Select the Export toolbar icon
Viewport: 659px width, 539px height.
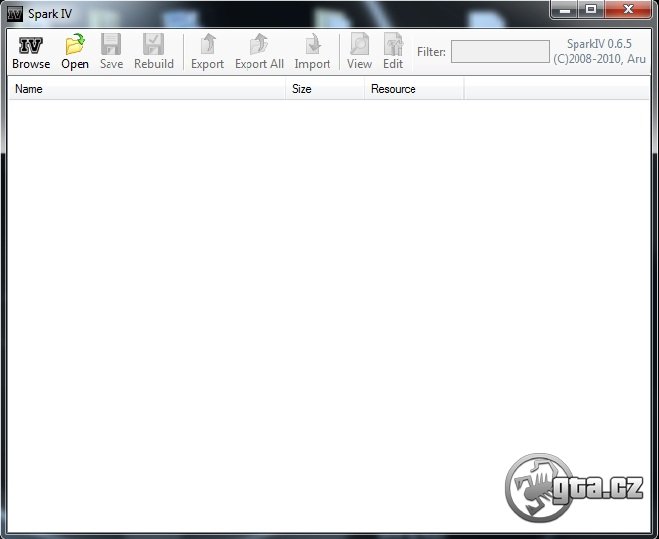coord(208,45)
